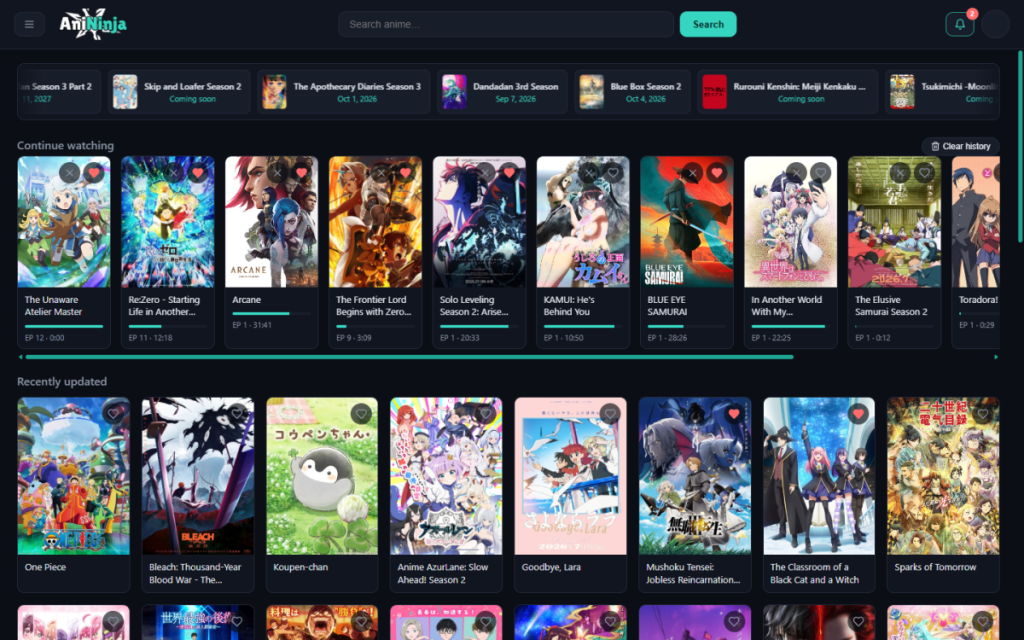The height and width of the screenshot is (640, 1024).
Task: Favorite Sparks of Tomorrow with heart icon
Action: (x=983, y=414)
